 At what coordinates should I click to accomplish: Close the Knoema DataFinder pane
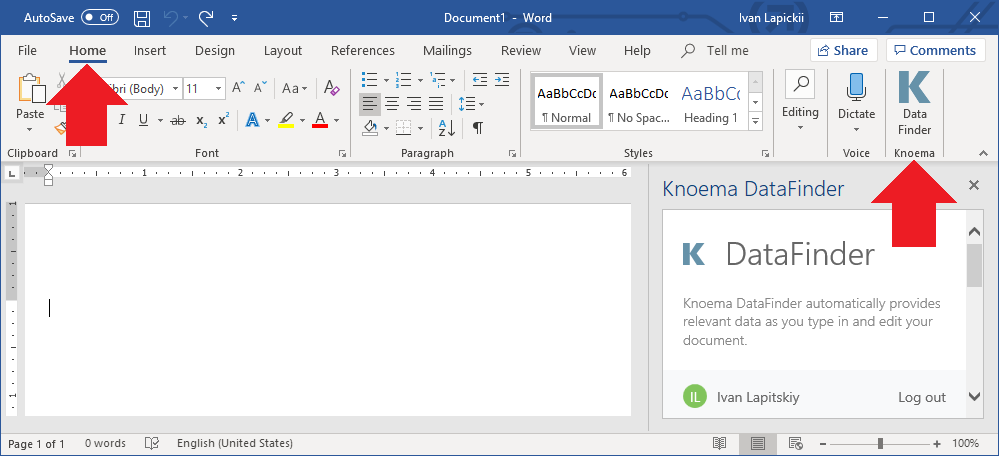click(974, 185)
